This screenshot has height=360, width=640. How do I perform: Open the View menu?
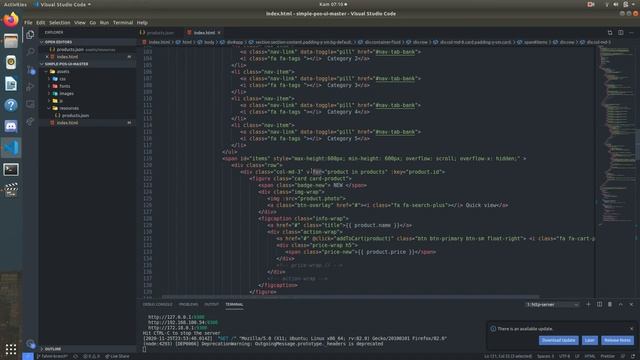[80, 22]
